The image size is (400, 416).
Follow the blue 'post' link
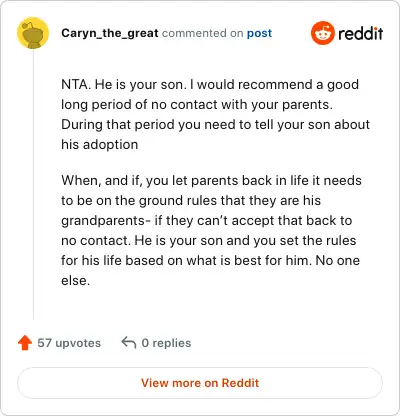[259, 33]
